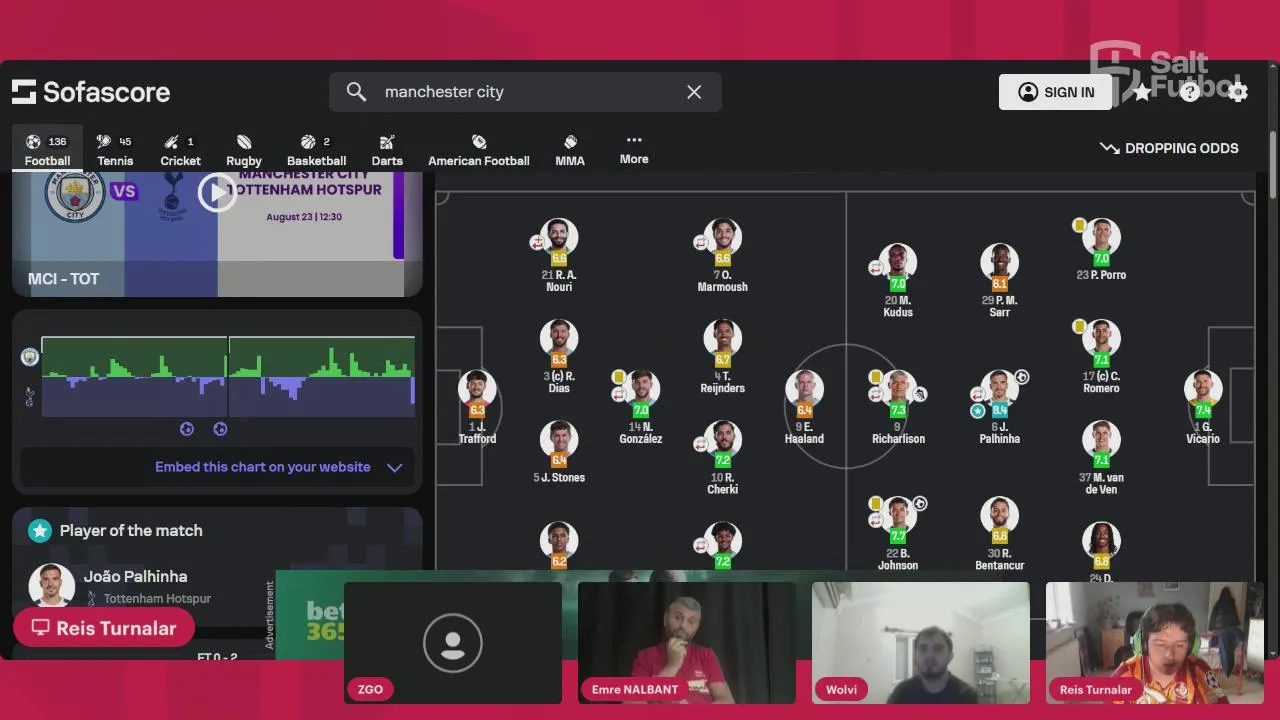The height and width of the screenshot is (720, 1280).
Task: Click the Sofascore logo
Action: click(91, 92)
